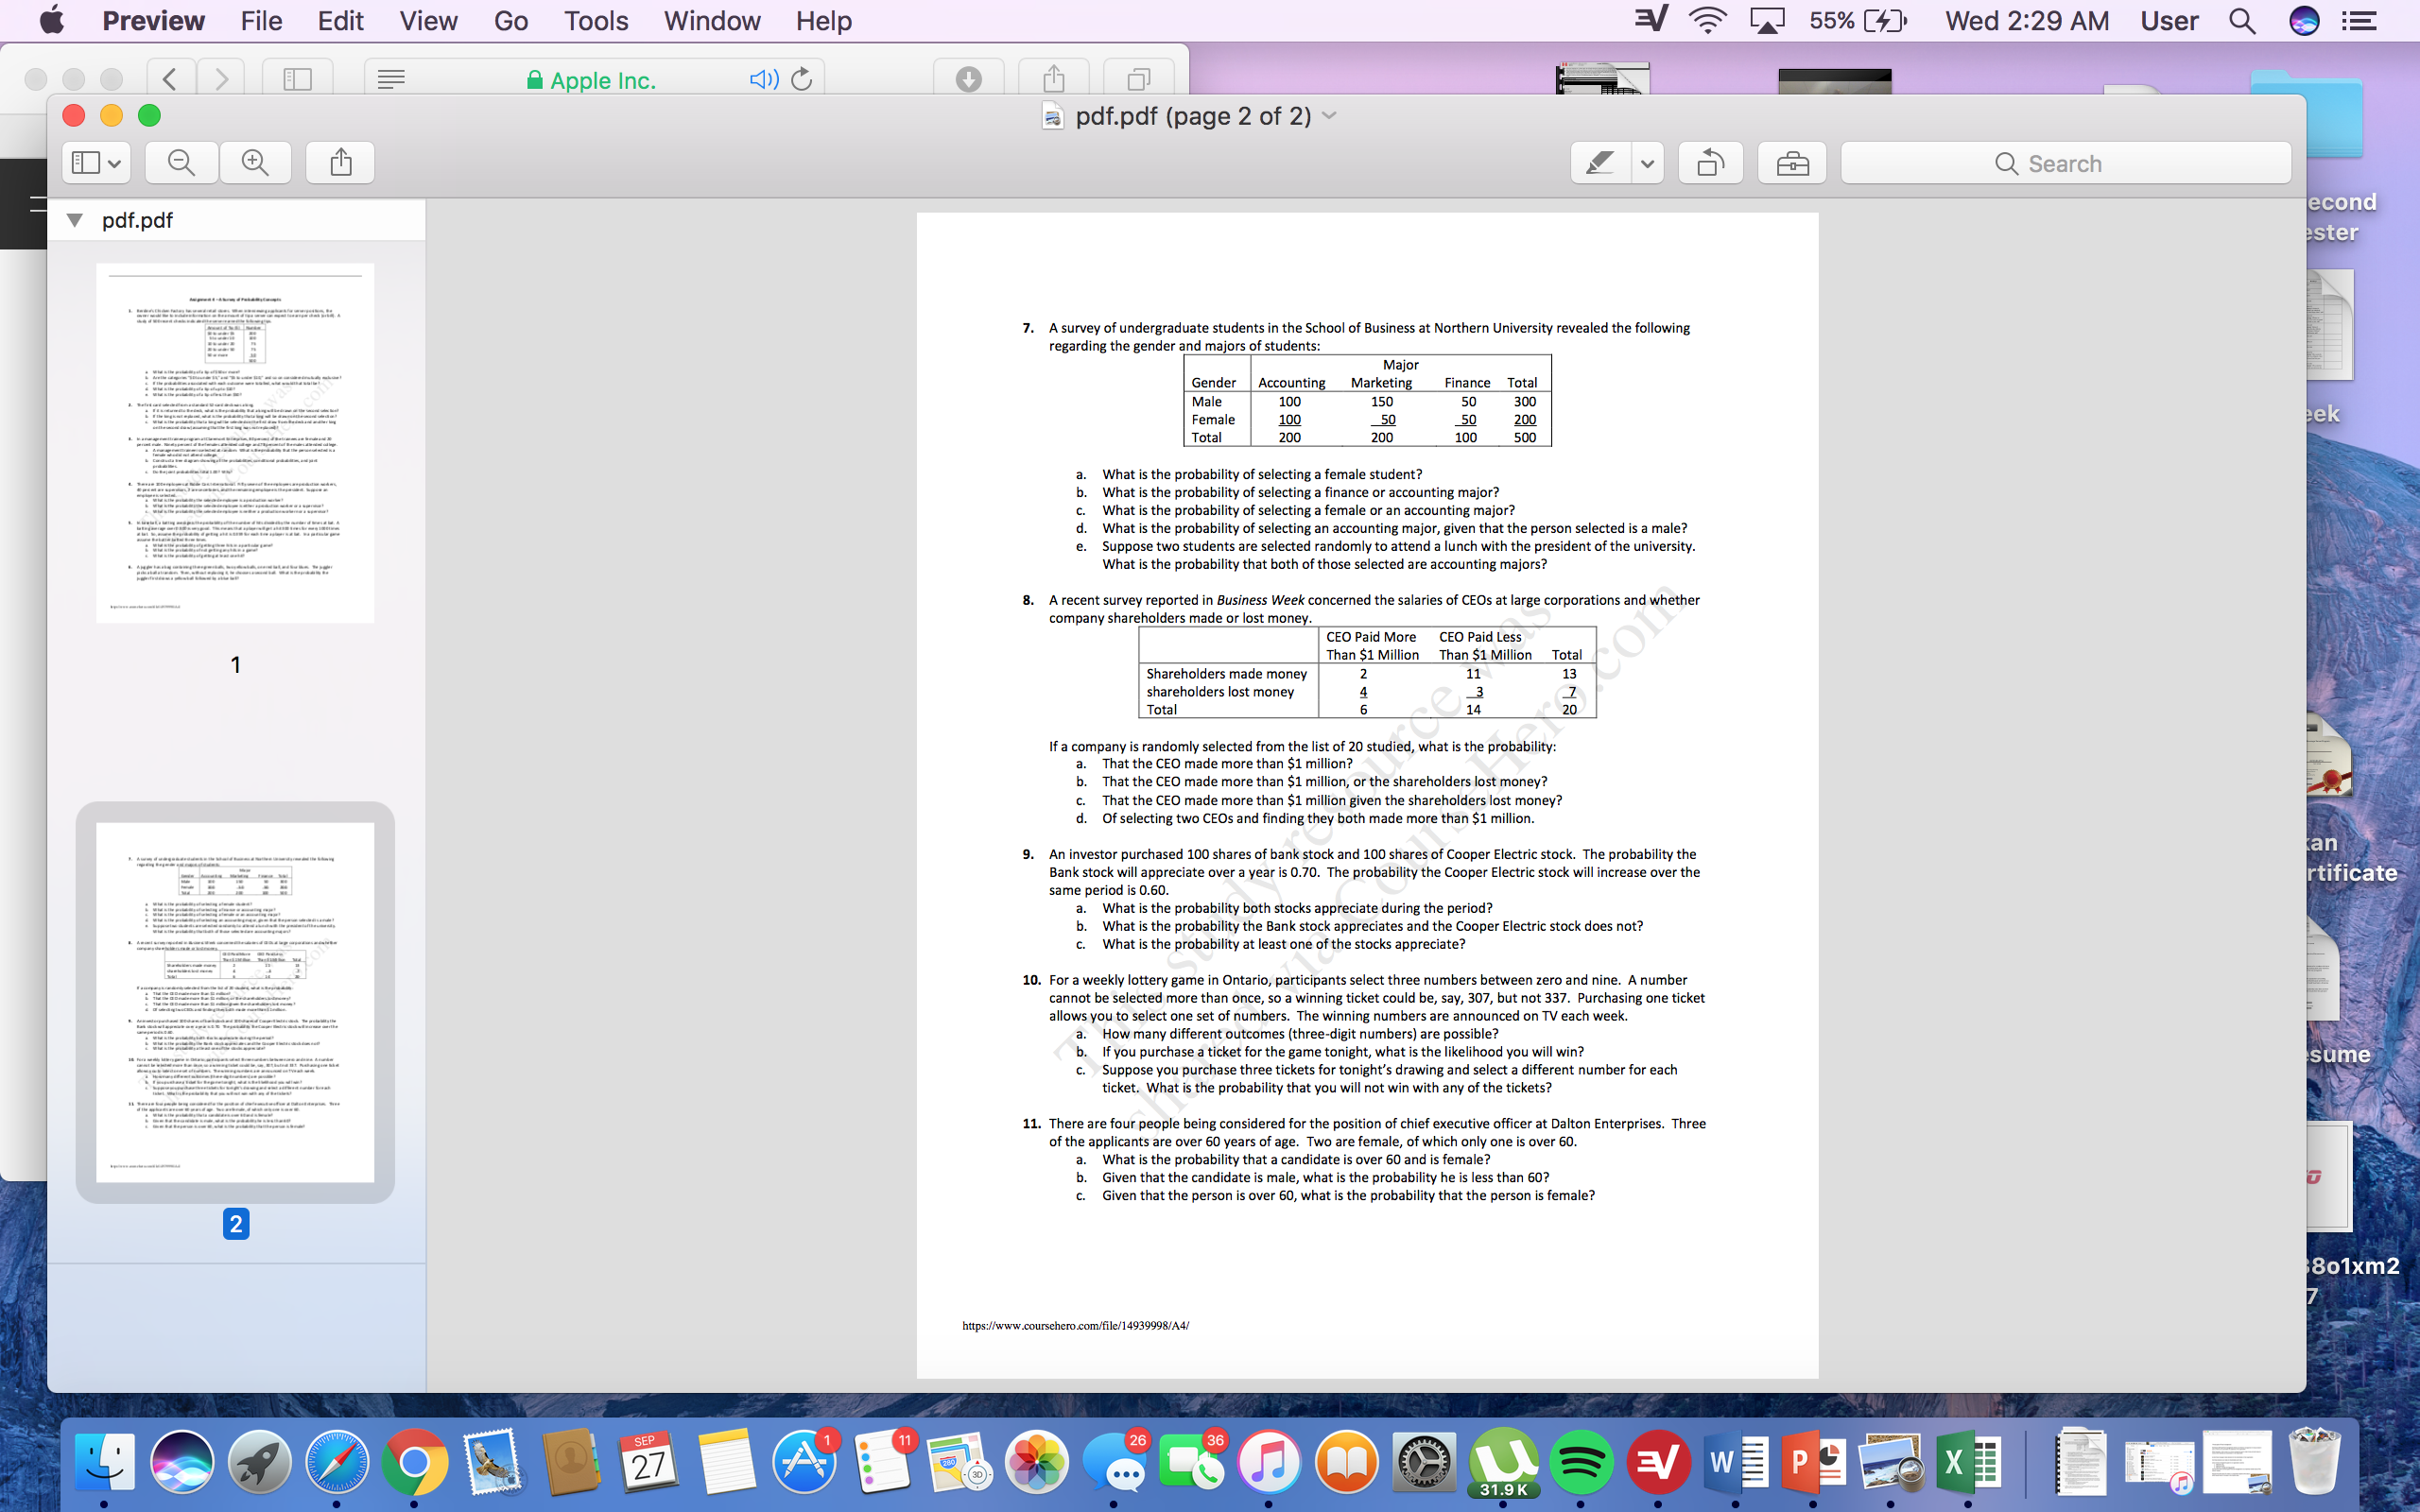Image resolution: width=2420 pixels, height=1512 pixels.
Task: Open the Share menu in Preview's toolbar
Action: pos(339,162)
